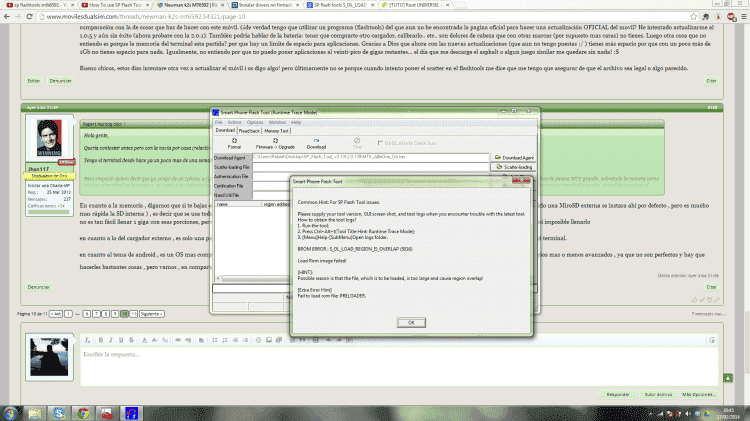Image resolution: width=750 pixels, height=421 pixels.
Task: Open the Action menu in Flash Tool
Action: [x=234, y=122]
